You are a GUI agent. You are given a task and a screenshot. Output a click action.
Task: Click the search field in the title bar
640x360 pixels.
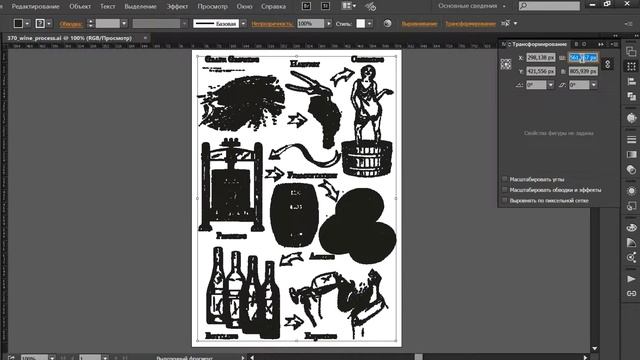coord(549,6)
